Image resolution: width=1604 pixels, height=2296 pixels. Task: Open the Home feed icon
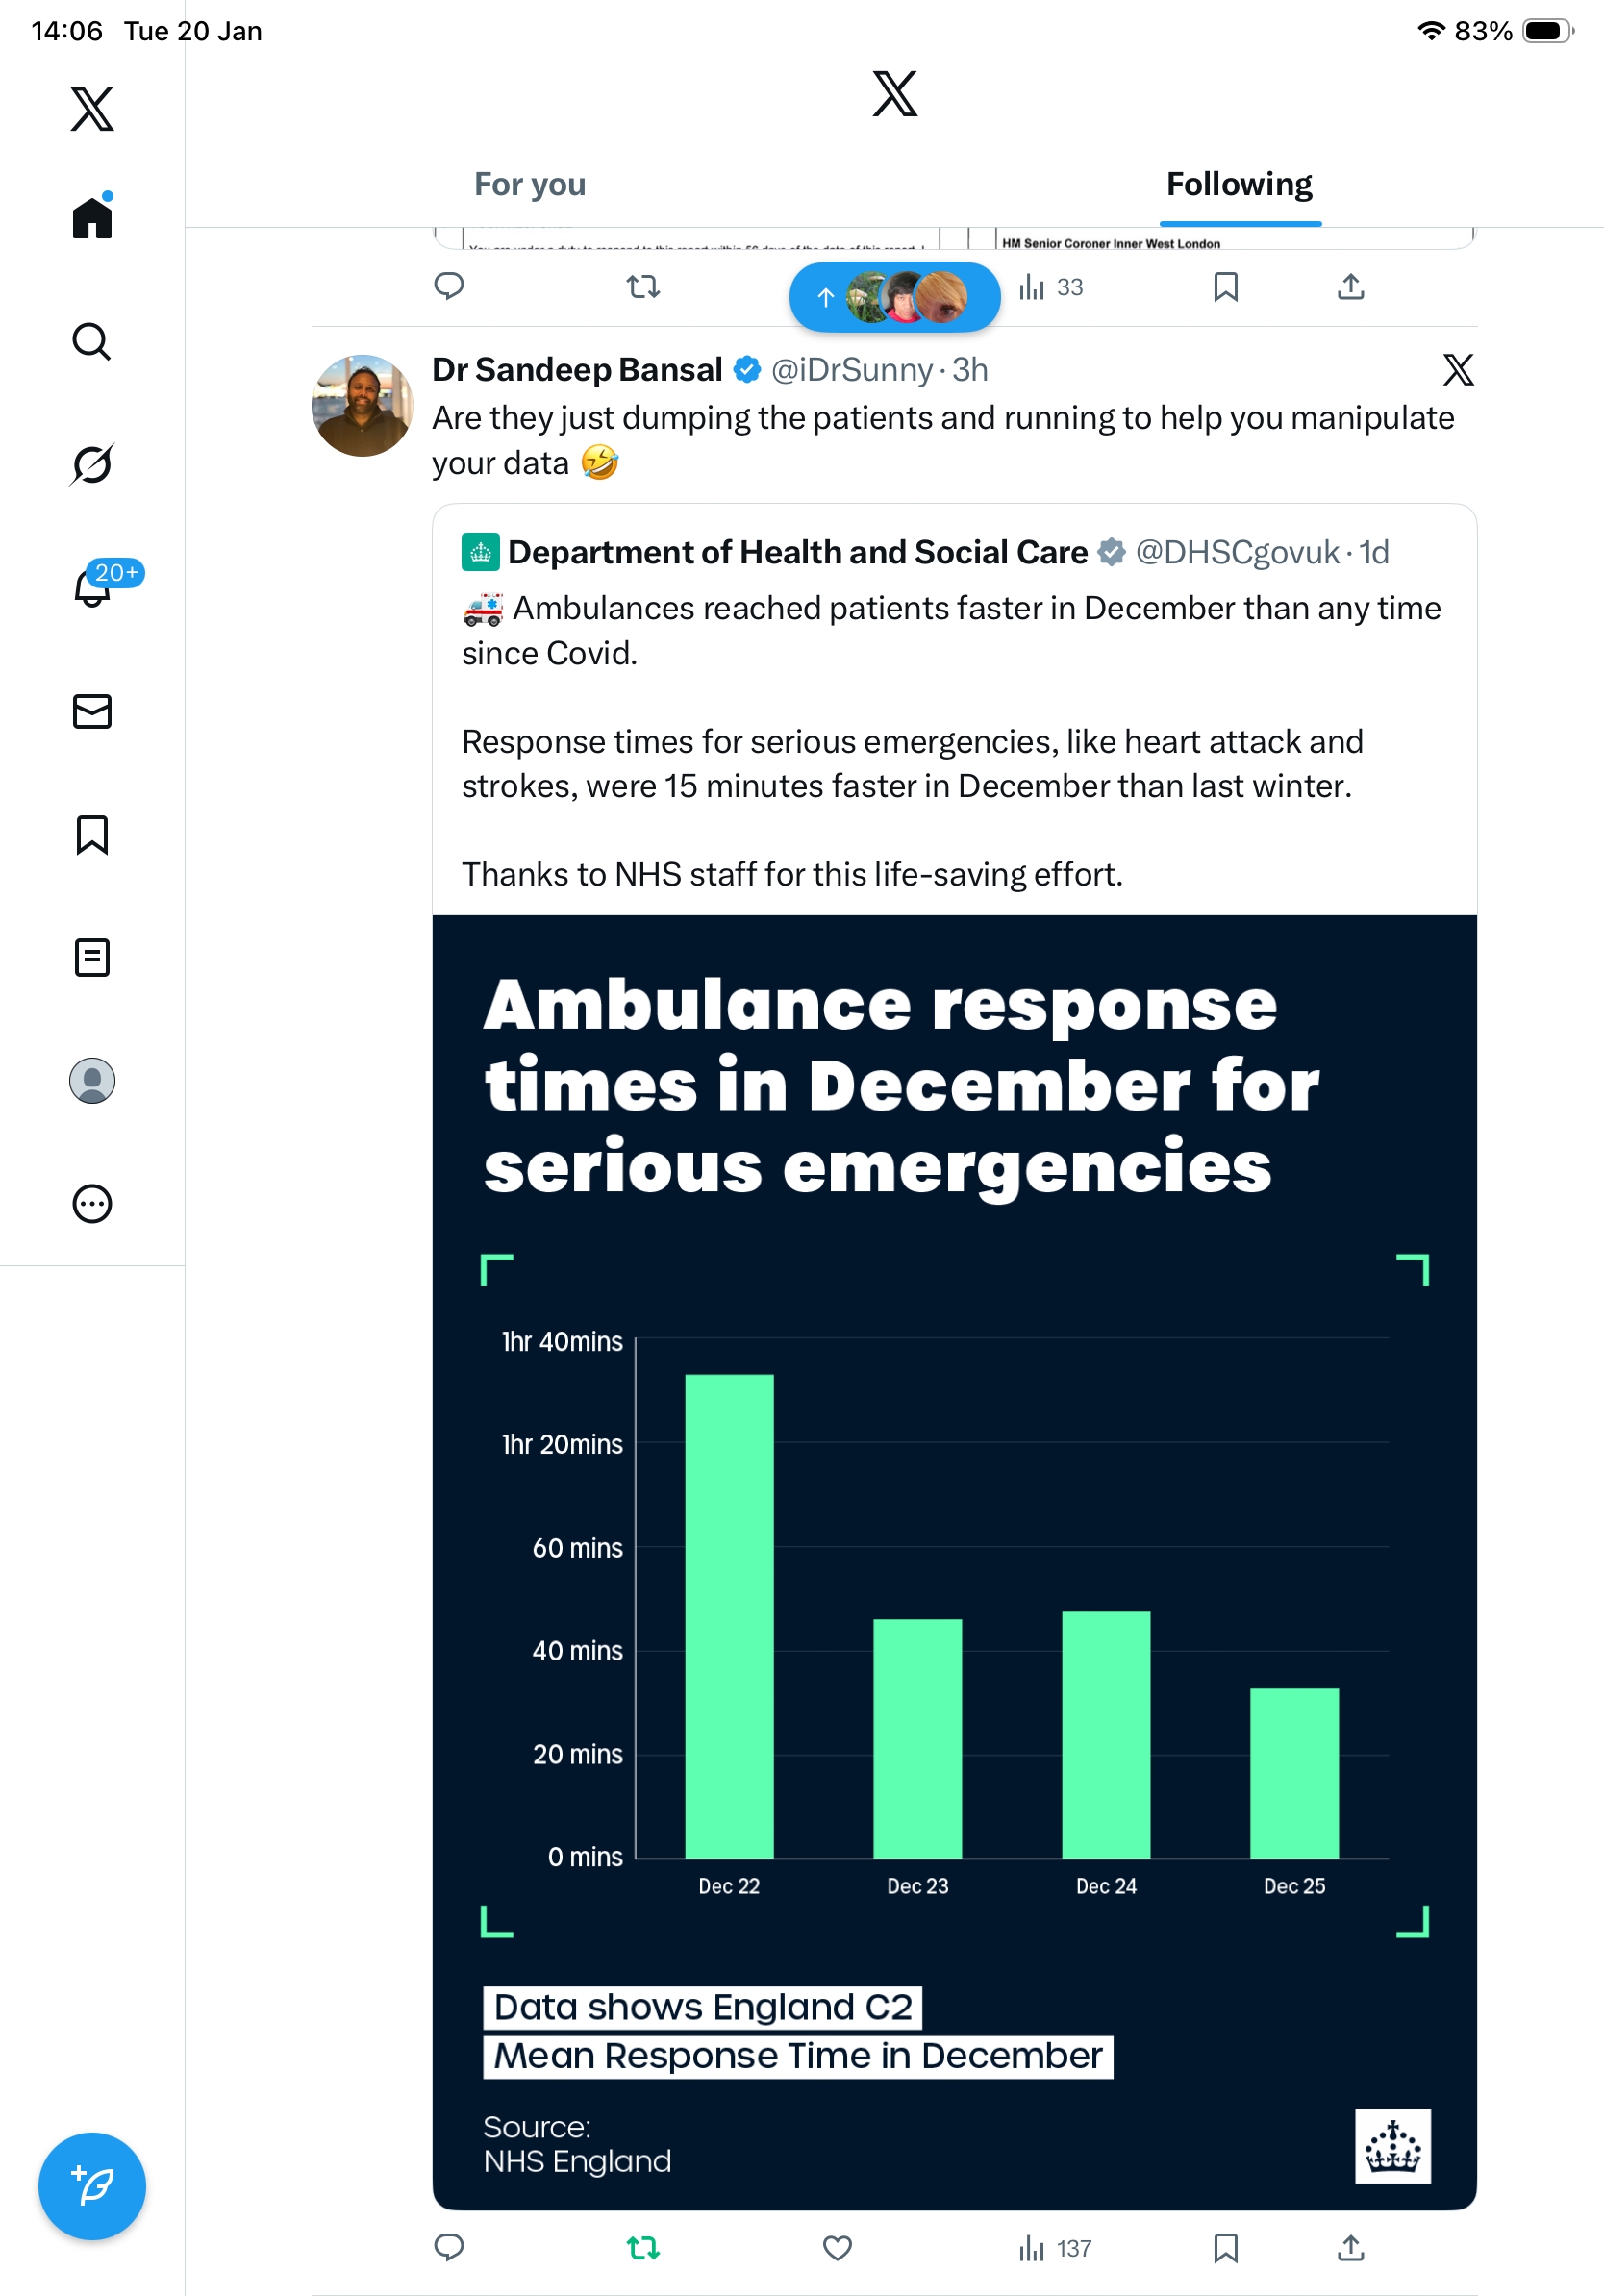pyautogui.click(x=92, y=217)
